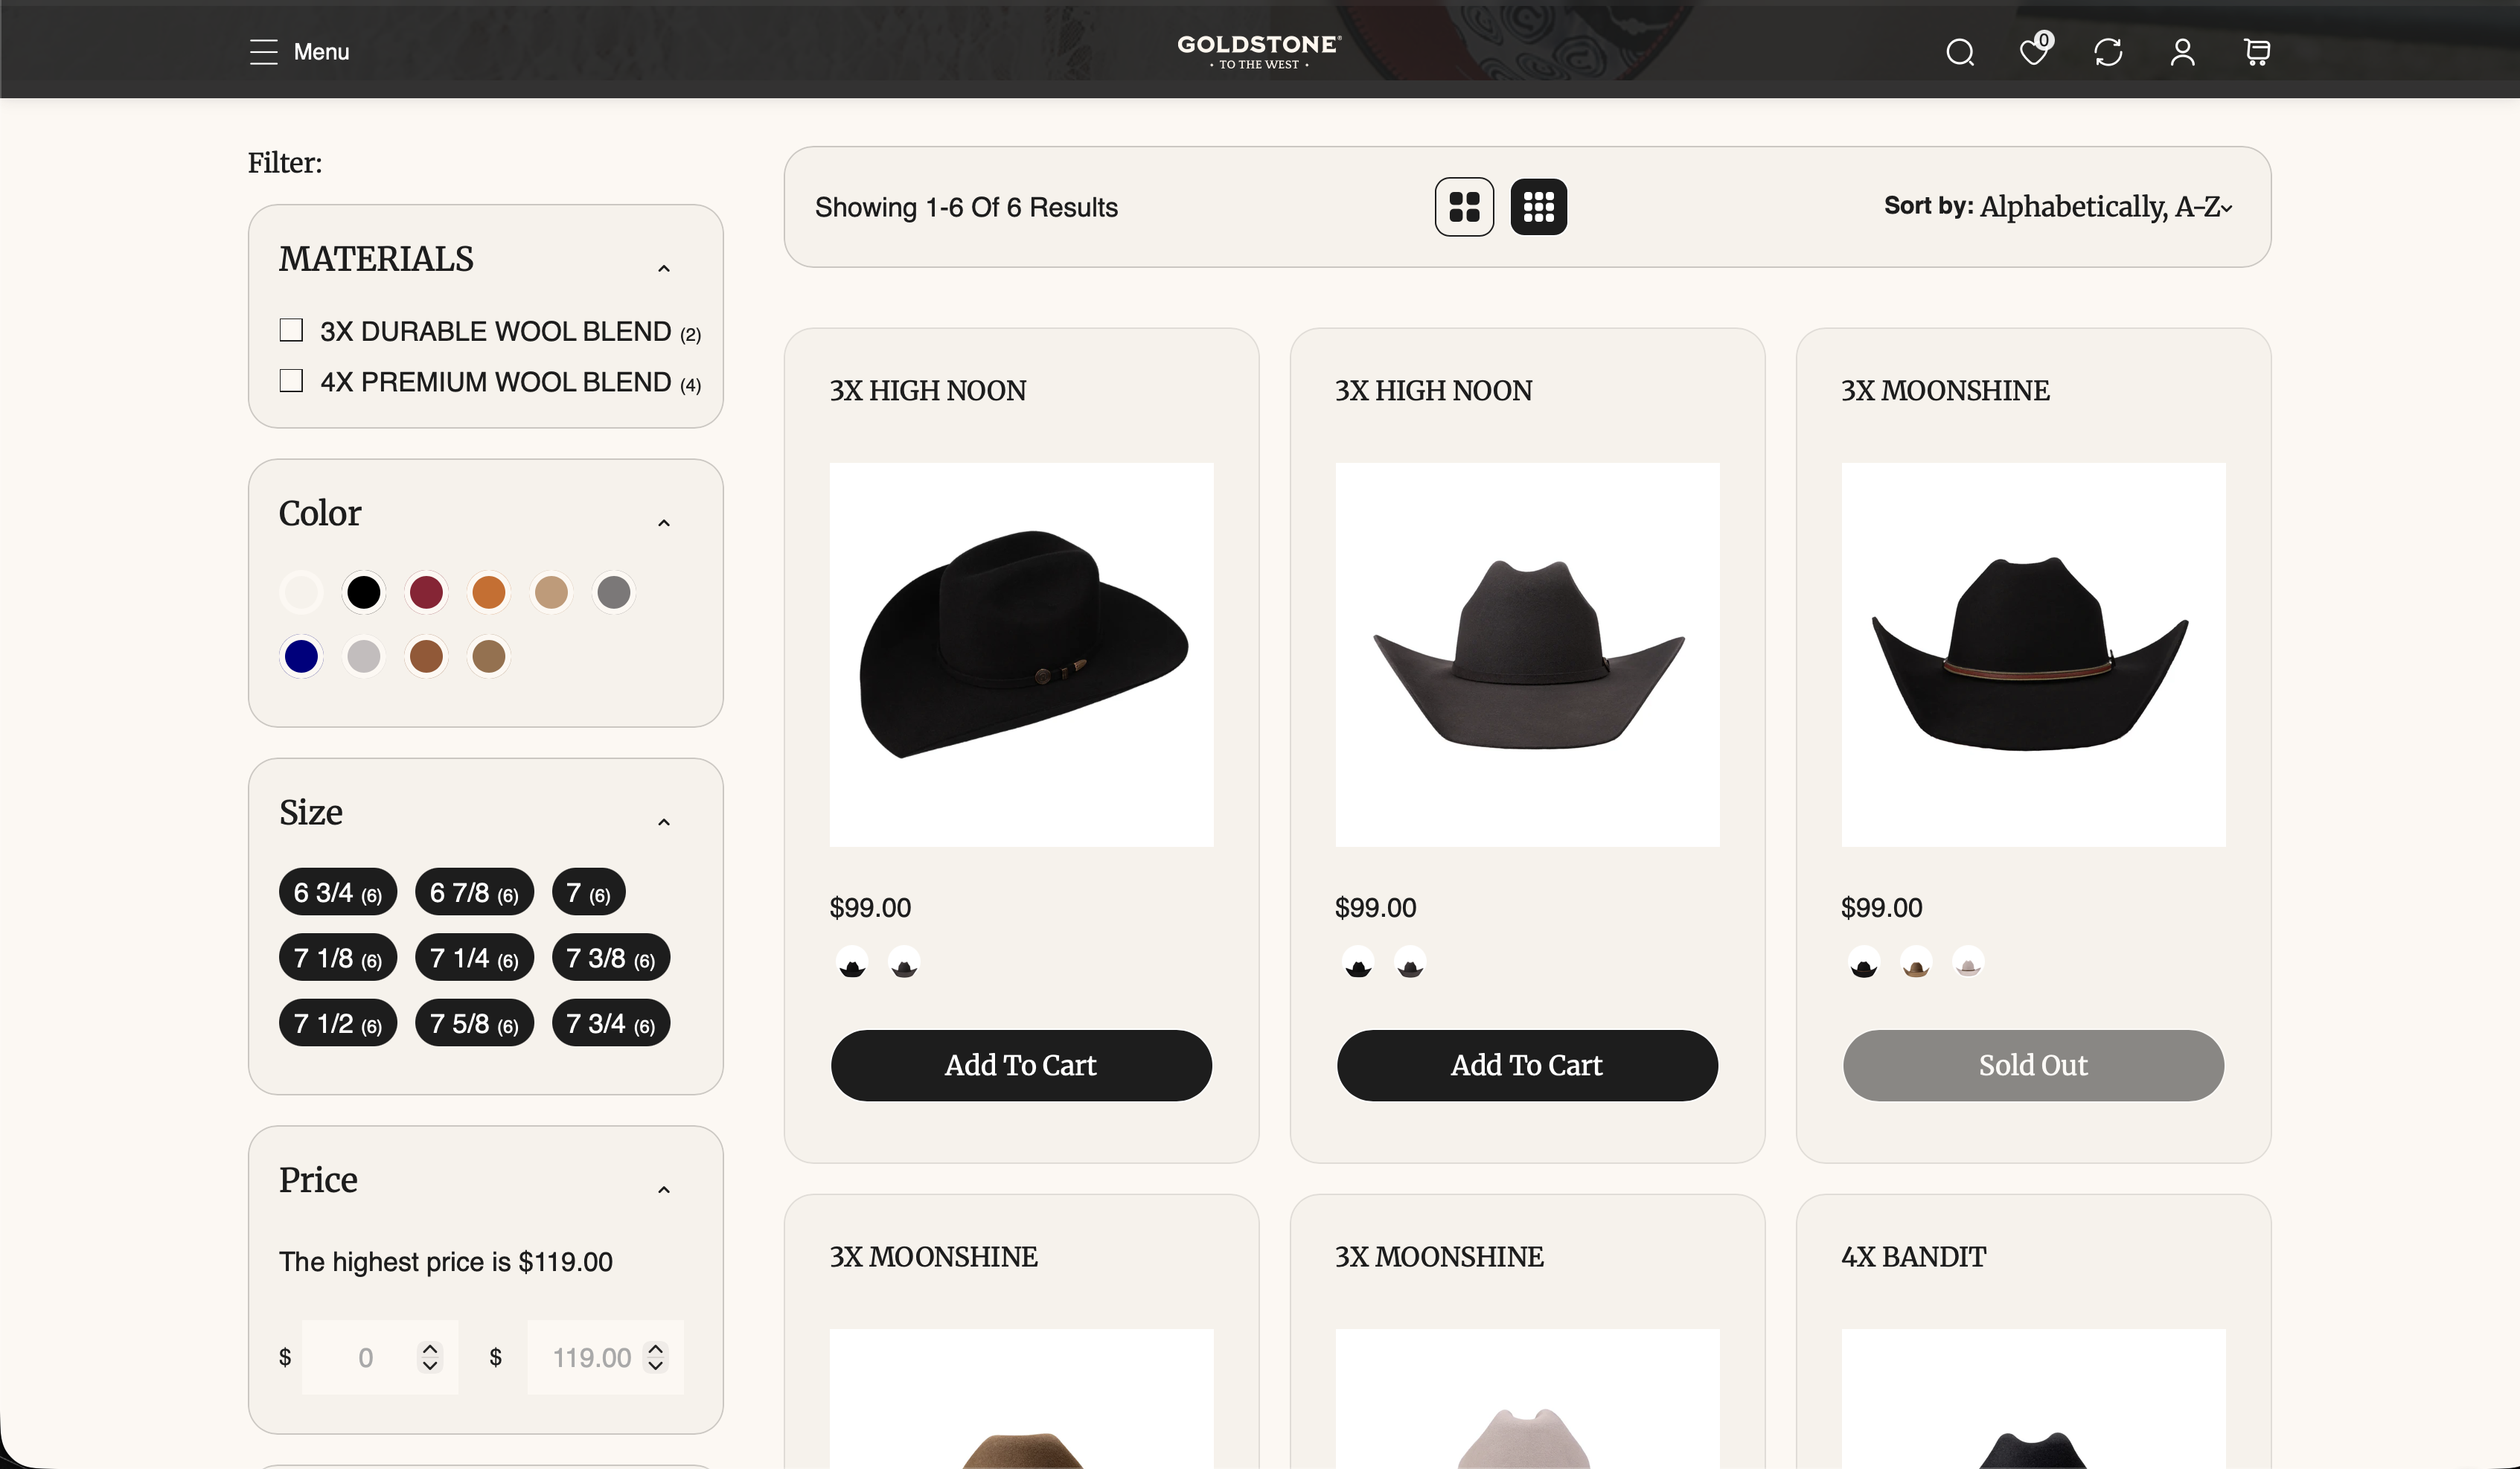The height and width of the screenshot is (1469, 2520).
Task: Click the maximum price stepper arrows
Action: click(655, 1357)
